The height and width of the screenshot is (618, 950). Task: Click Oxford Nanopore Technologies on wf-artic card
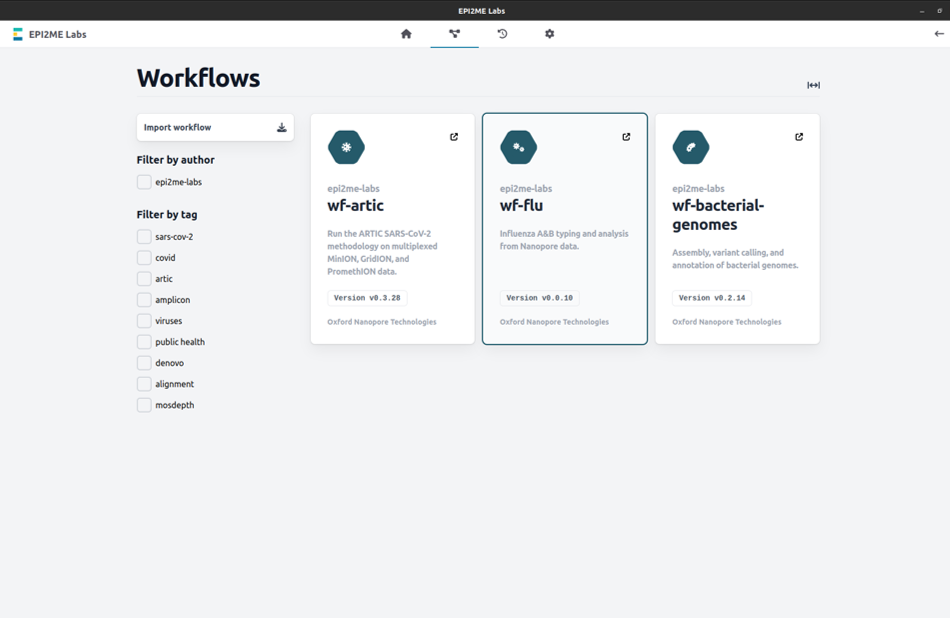click(x=382, y=322)
